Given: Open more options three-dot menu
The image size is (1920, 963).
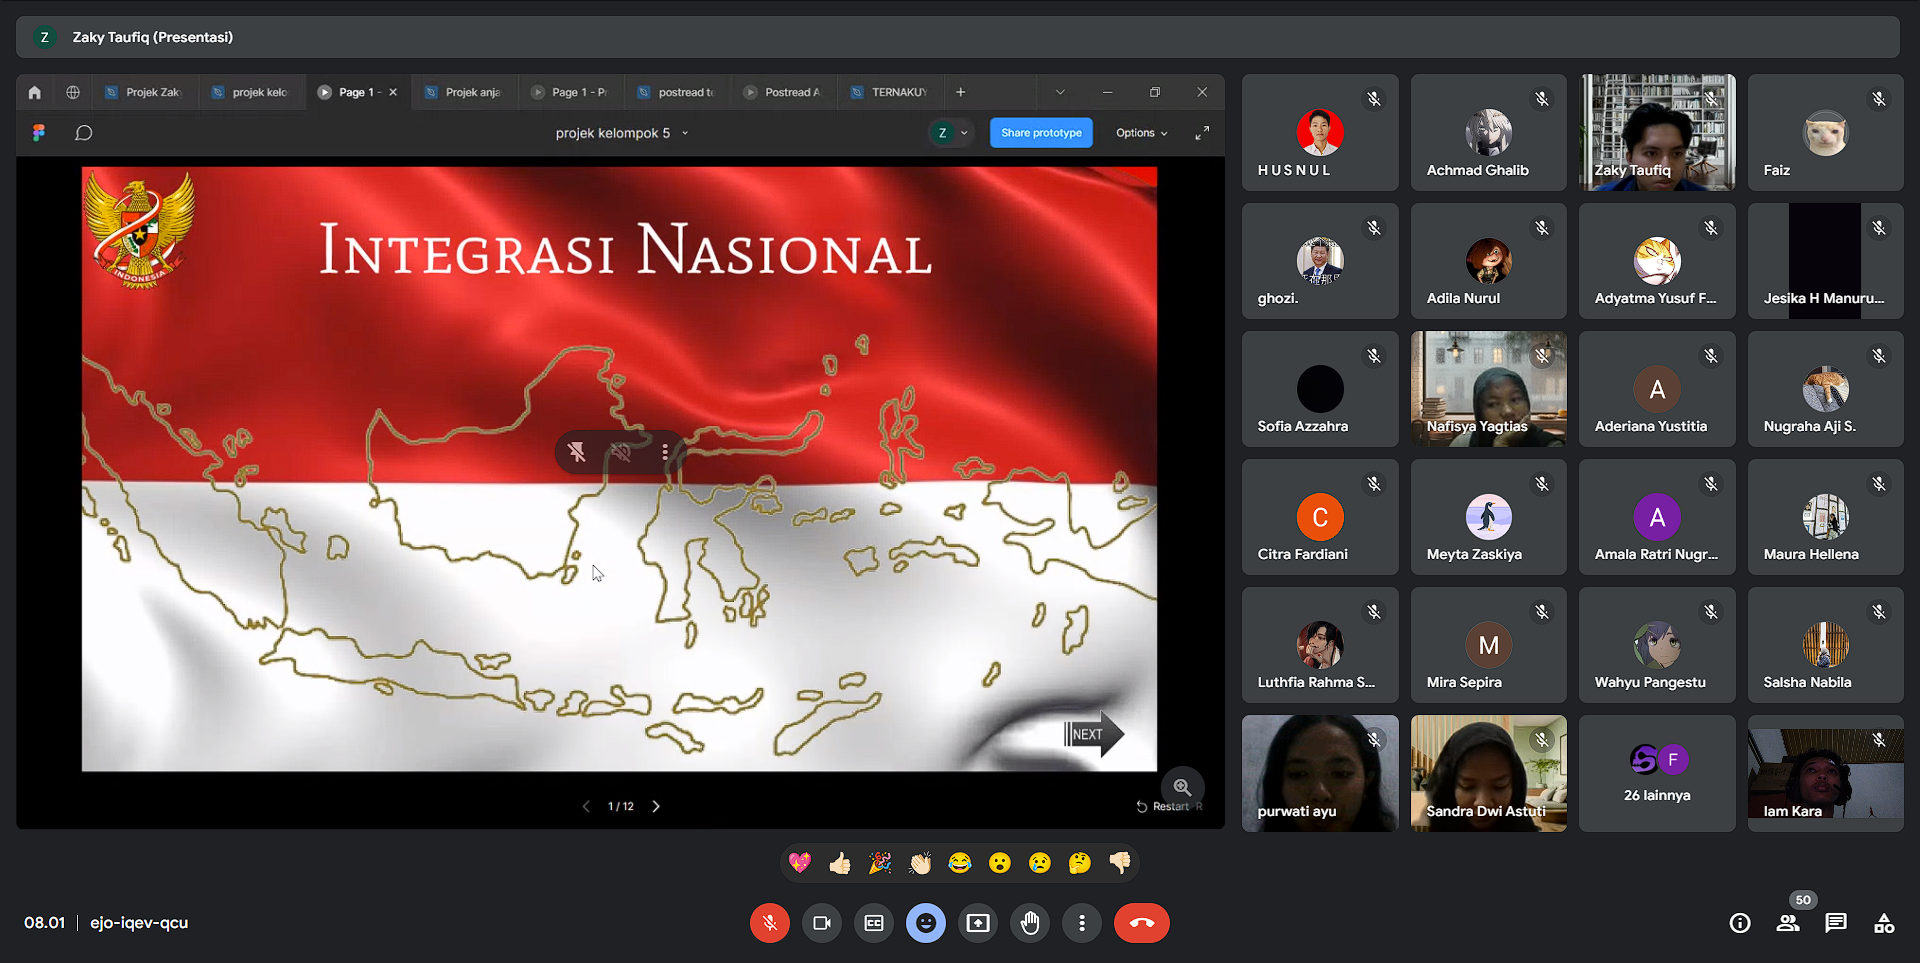Looking at the screenshot, I should pyautogui.click(x=1082, y=923).
